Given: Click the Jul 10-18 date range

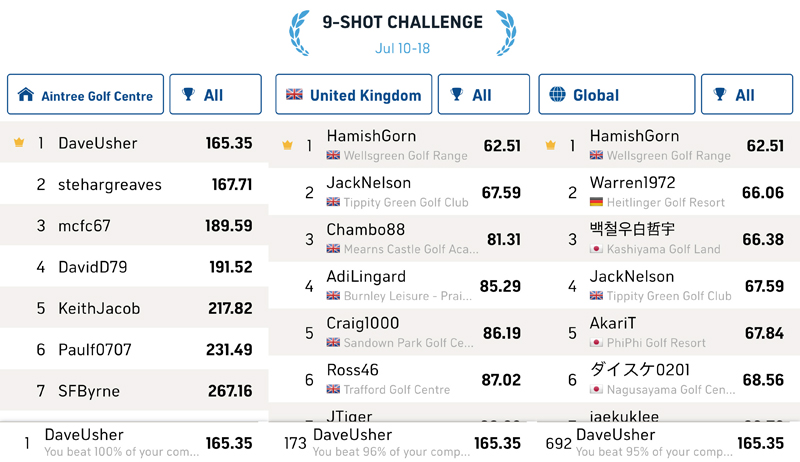Looking at the screenshot, I should click(x=403, y=48).
